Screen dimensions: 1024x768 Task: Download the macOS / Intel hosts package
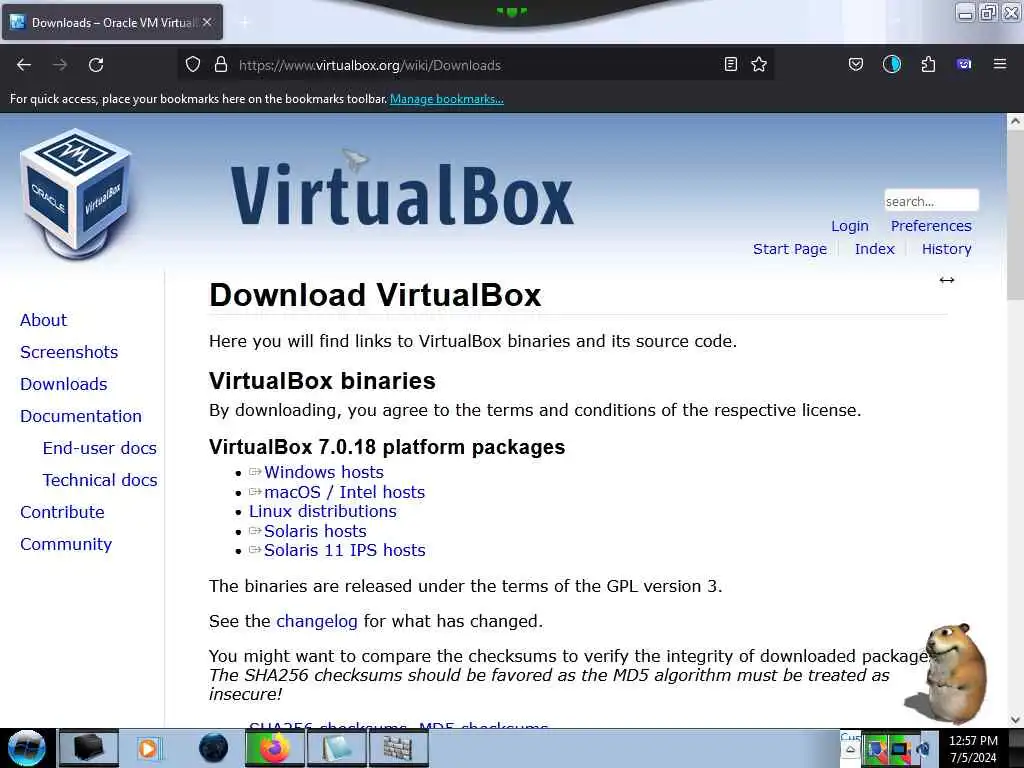pyautogui.click(x=344, y=492)
